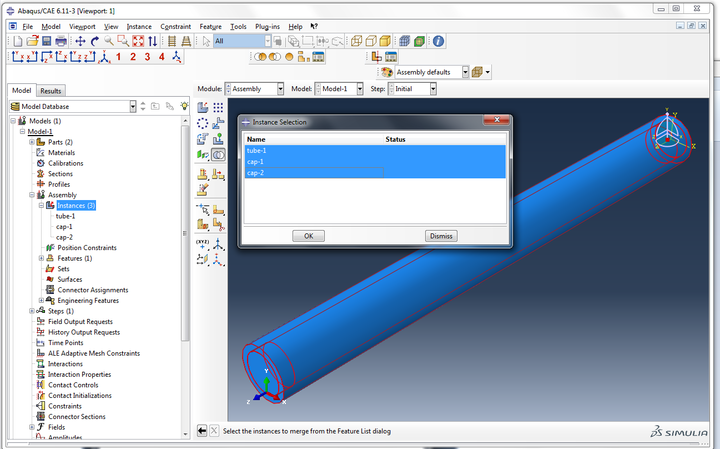The height and width of the screenshot is (449, 720).
Task: Collapse the Instances (3) node
Action: (x=41, y=205)
